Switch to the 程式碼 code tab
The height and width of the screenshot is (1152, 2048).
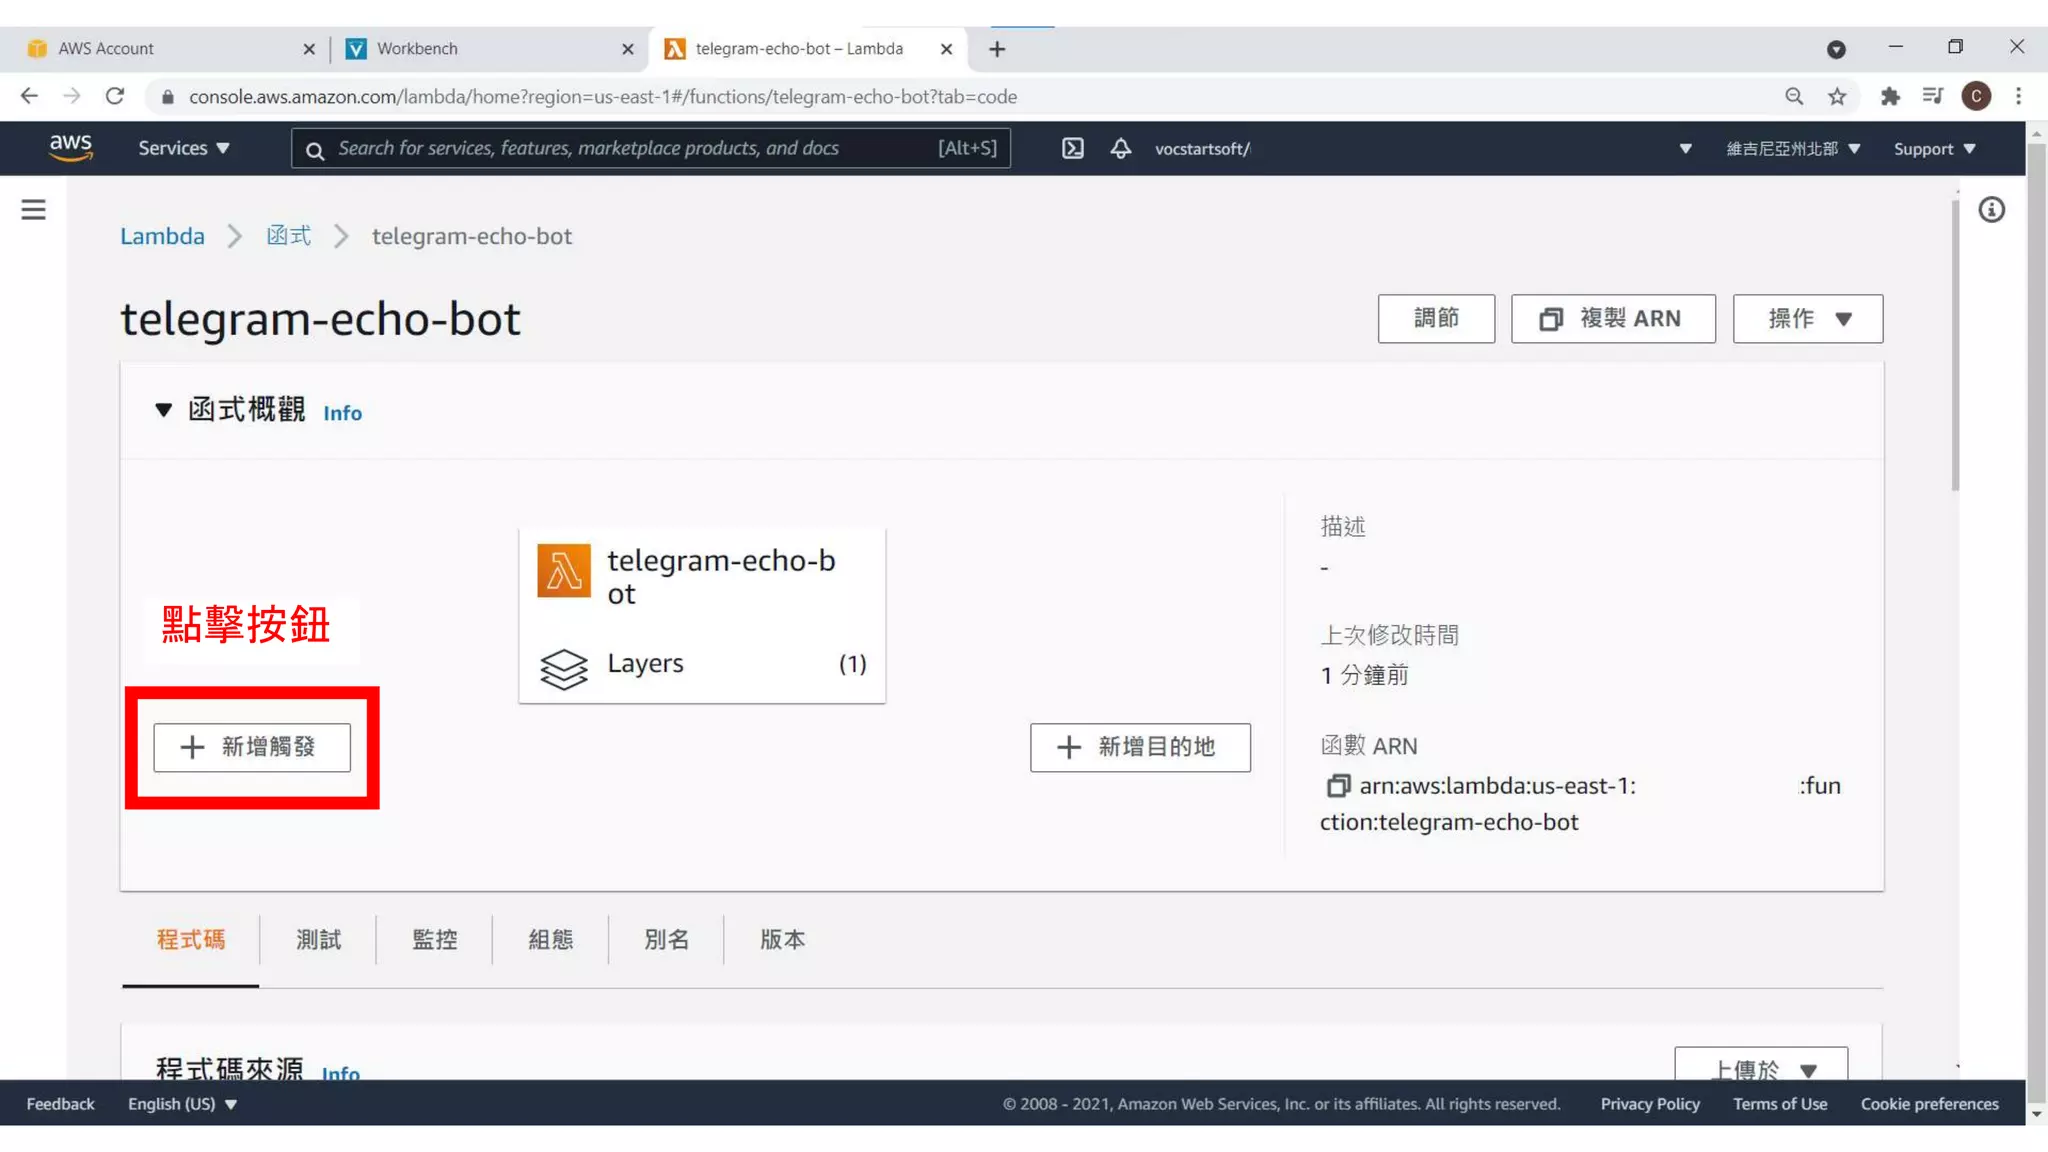(190, 940)
